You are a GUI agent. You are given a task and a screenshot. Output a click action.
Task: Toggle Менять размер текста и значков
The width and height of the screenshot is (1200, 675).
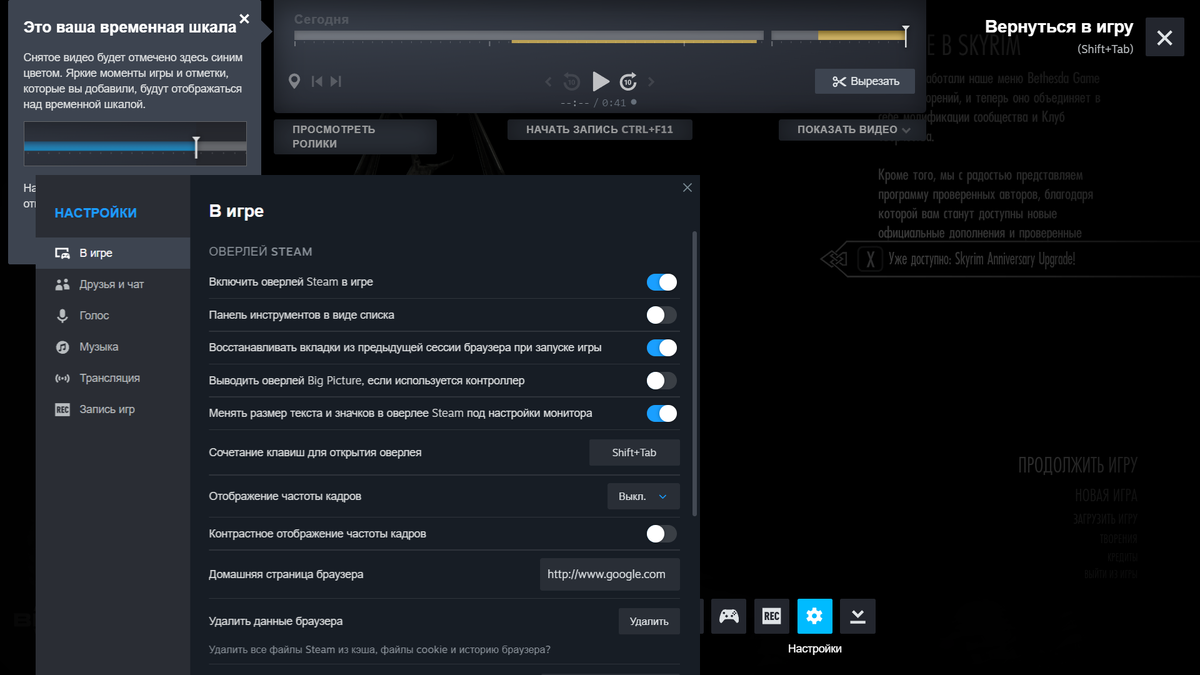pyautogui.click(x=661, y=413)
